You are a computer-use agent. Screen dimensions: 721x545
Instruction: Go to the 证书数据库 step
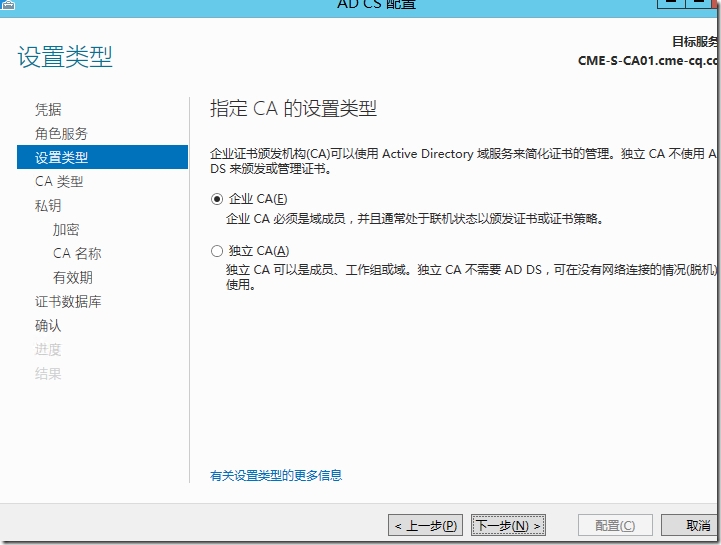click(x=68, y=302)
